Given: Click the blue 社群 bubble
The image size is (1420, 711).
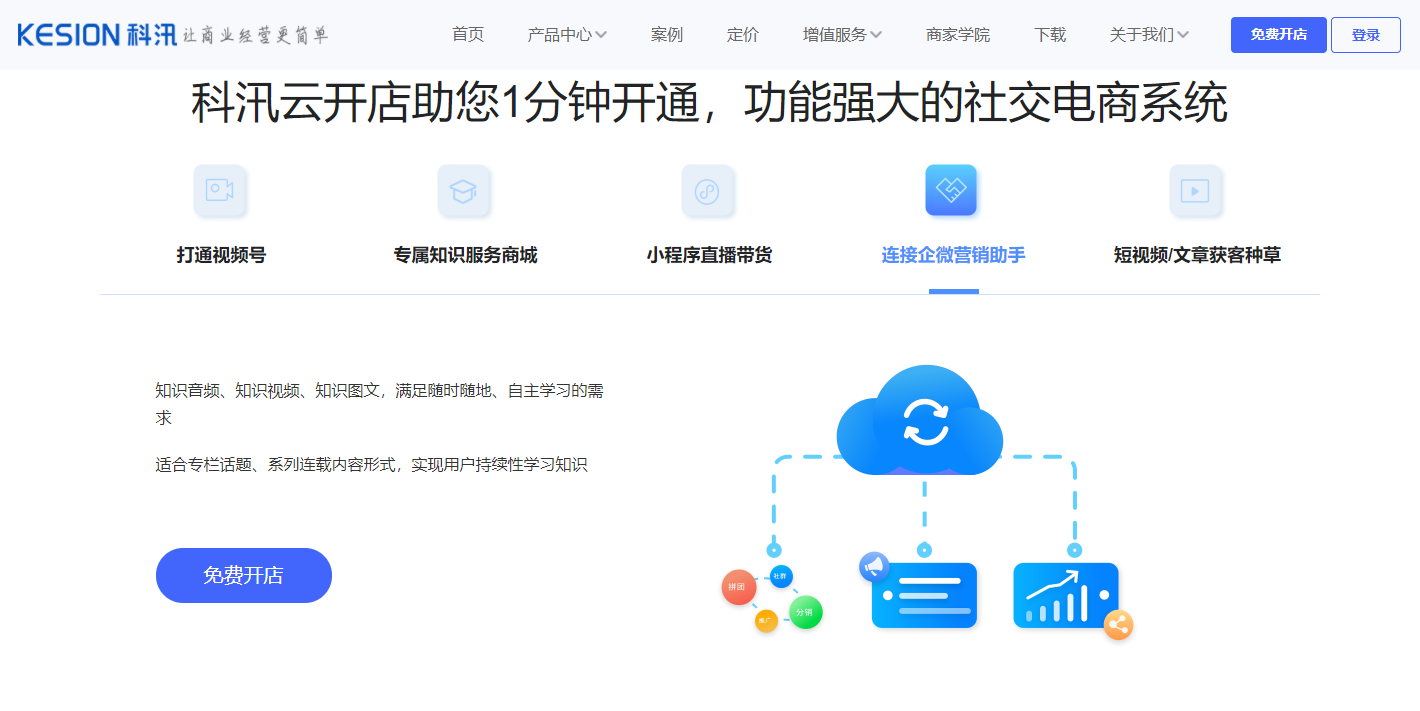Looking at the screenshot, I should click(782, 576).
